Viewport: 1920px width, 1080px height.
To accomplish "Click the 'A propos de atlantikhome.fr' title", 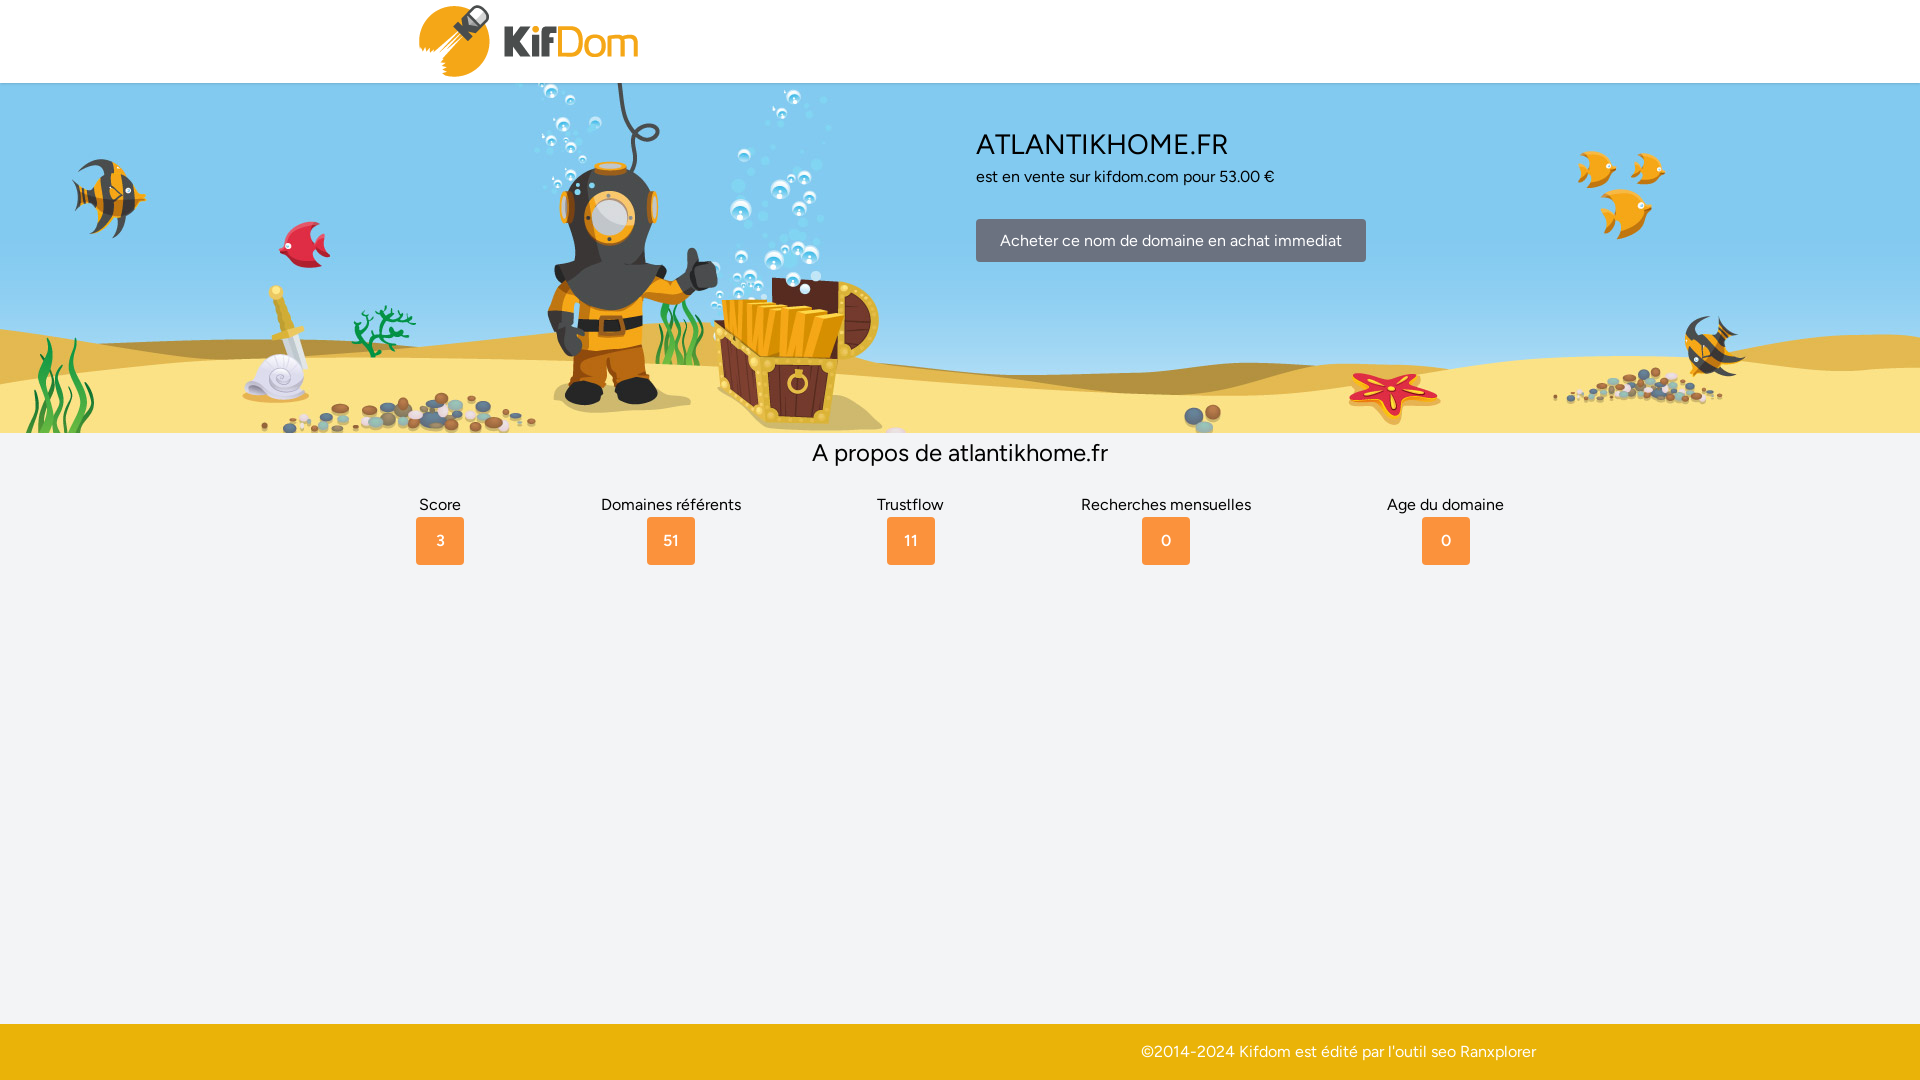I will [x=960, y=453].
